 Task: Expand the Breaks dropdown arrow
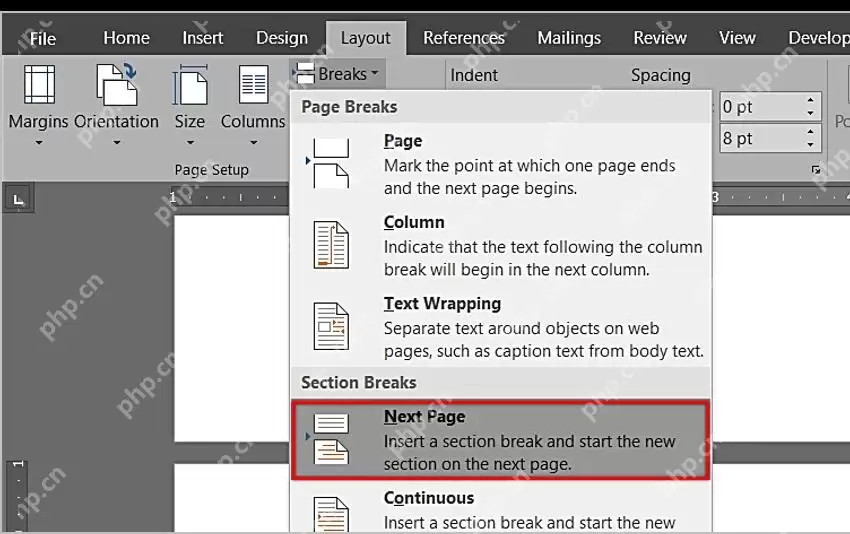click(x=375, y=73)
